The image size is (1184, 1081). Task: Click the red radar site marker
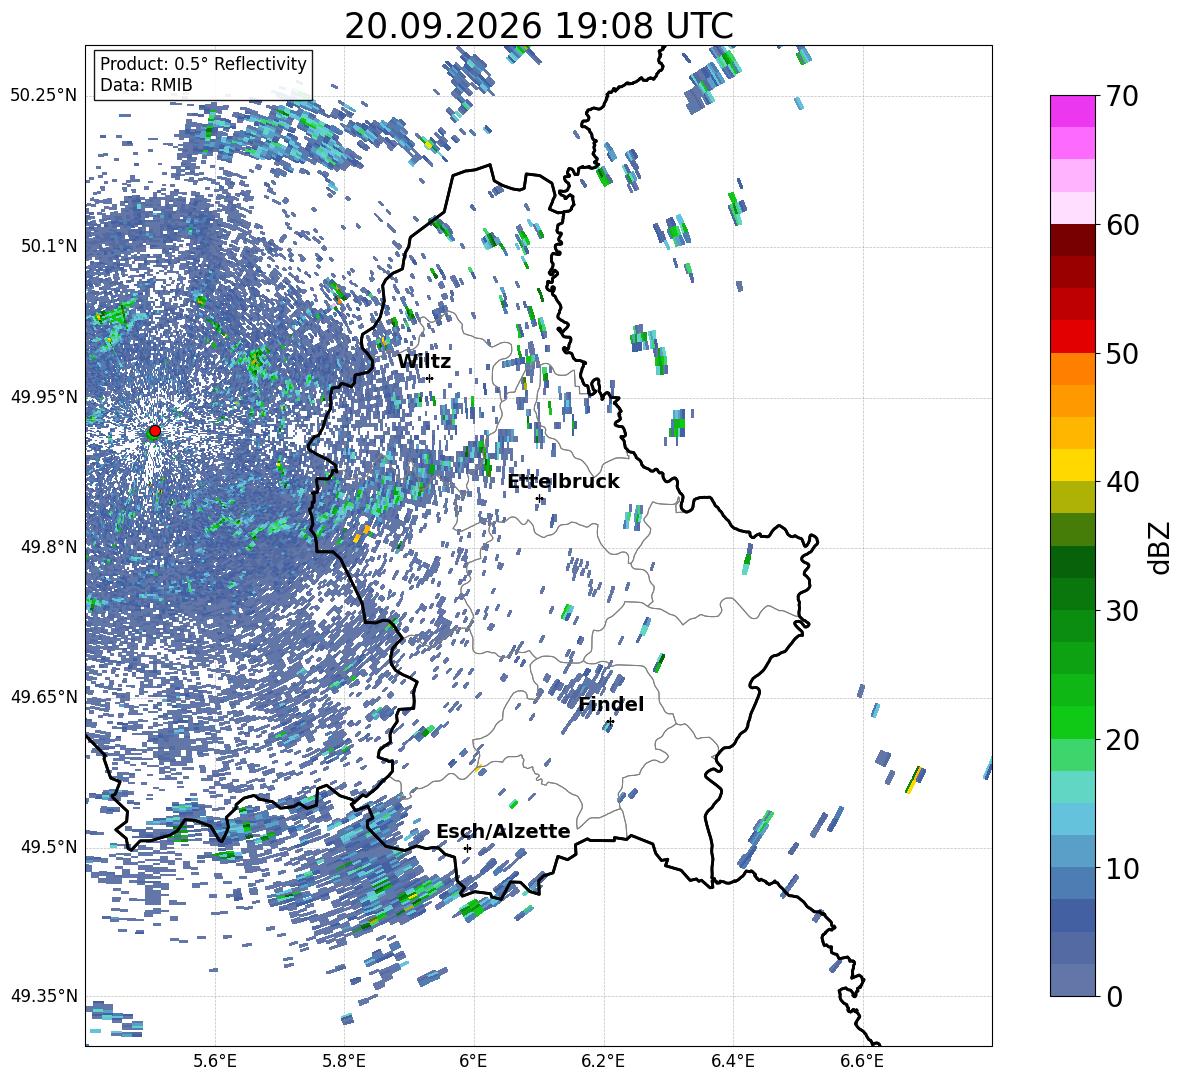click(x=155, y=430)
